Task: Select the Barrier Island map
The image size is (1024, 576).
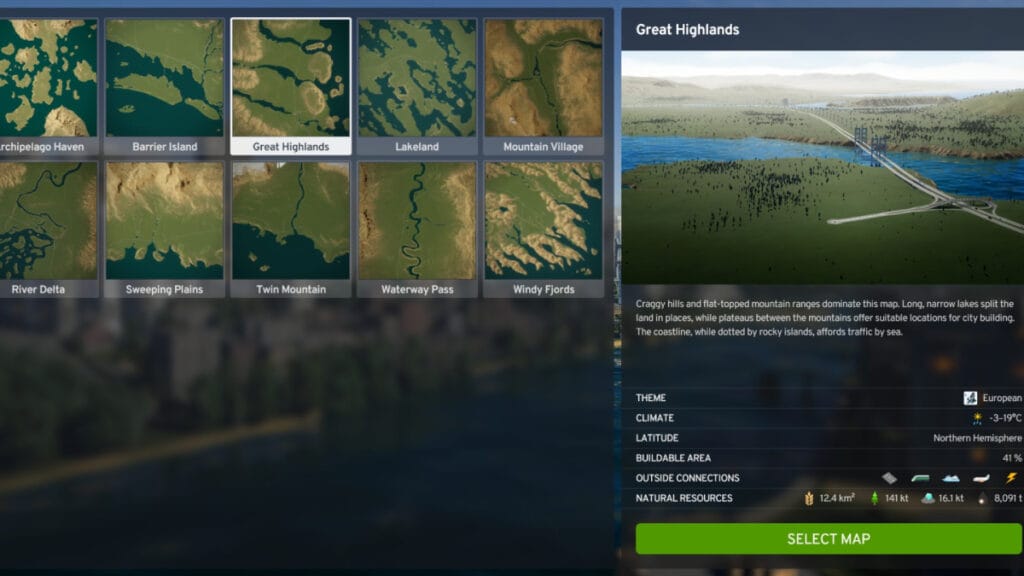Action: (x=165, y=78)
